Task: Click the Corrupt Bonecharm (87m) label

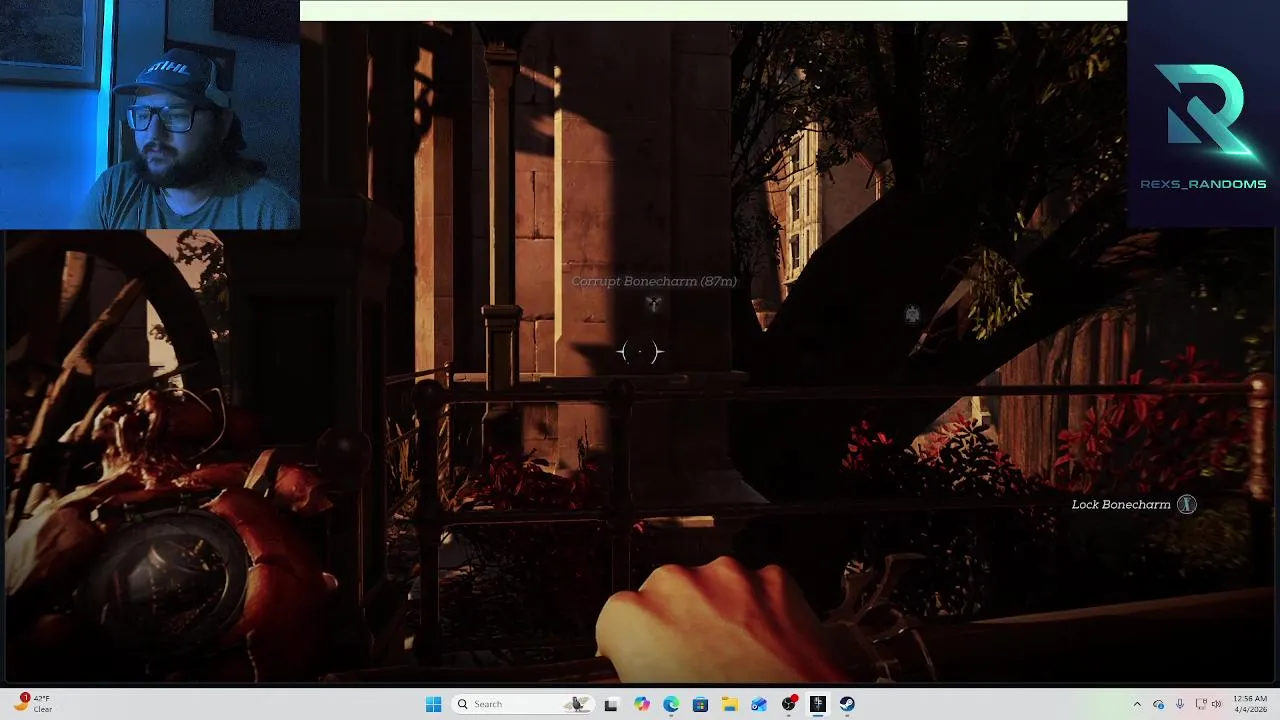Action: [x=654, y=282]
